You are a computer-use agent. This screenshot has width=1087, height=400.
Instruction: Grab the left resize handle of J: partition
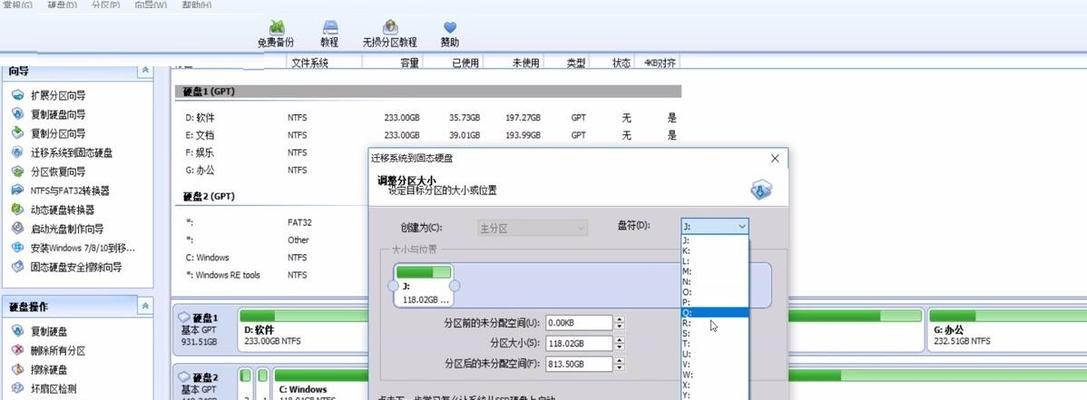pos(393,286)
